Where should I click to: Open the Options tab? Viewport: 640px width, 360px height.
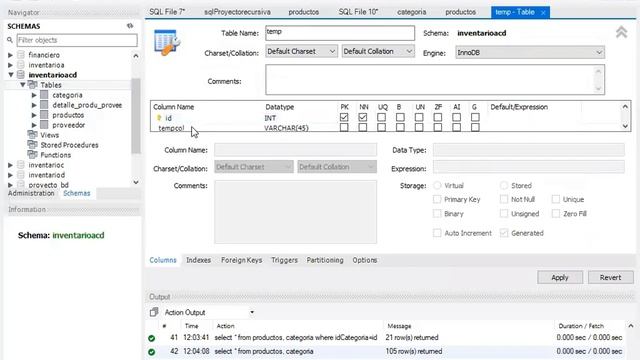point(364,260)
